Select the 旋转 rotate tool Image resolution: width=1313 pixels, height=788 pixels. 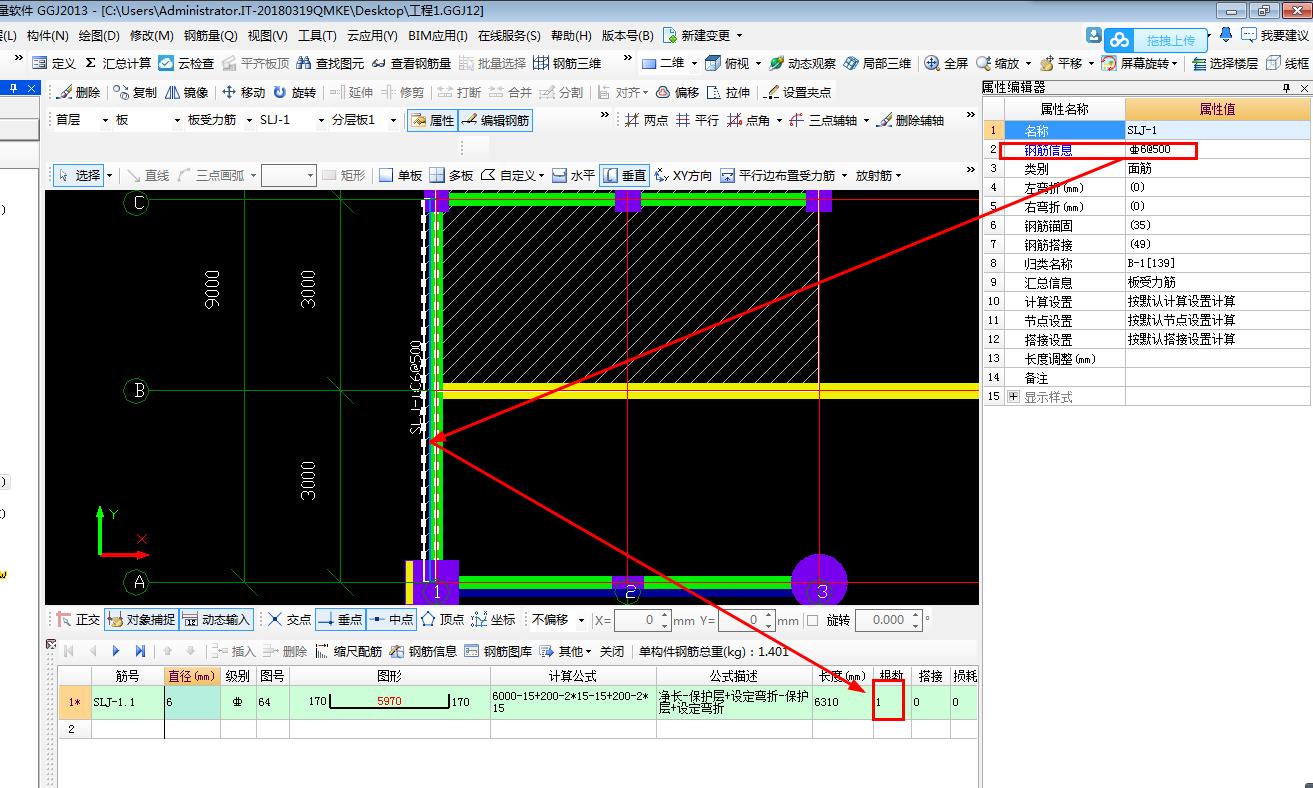(x=295, y=92)
